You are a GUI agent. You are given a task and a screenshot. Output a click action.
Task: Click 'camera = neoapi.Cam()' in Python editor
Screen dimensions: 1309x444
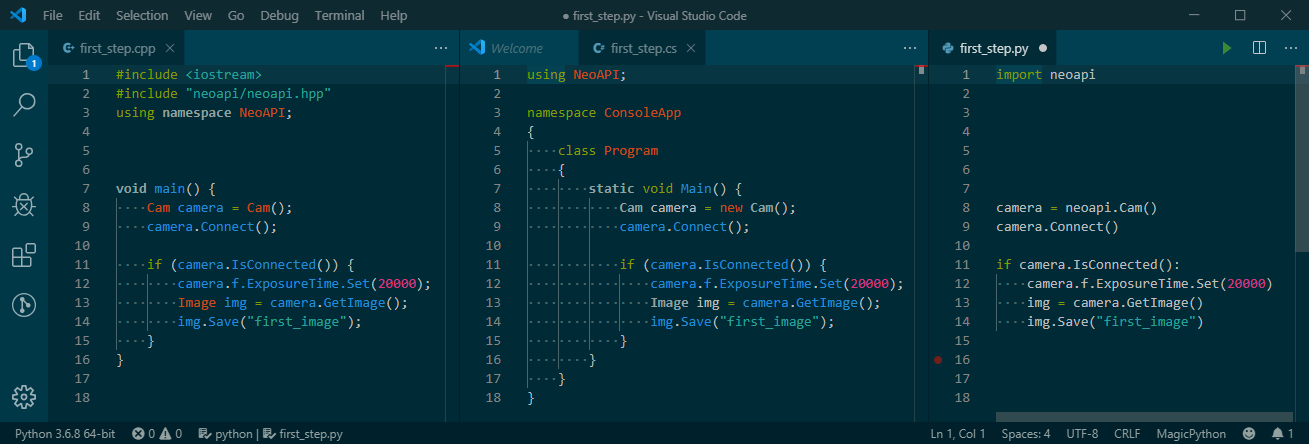point(1076,207)
